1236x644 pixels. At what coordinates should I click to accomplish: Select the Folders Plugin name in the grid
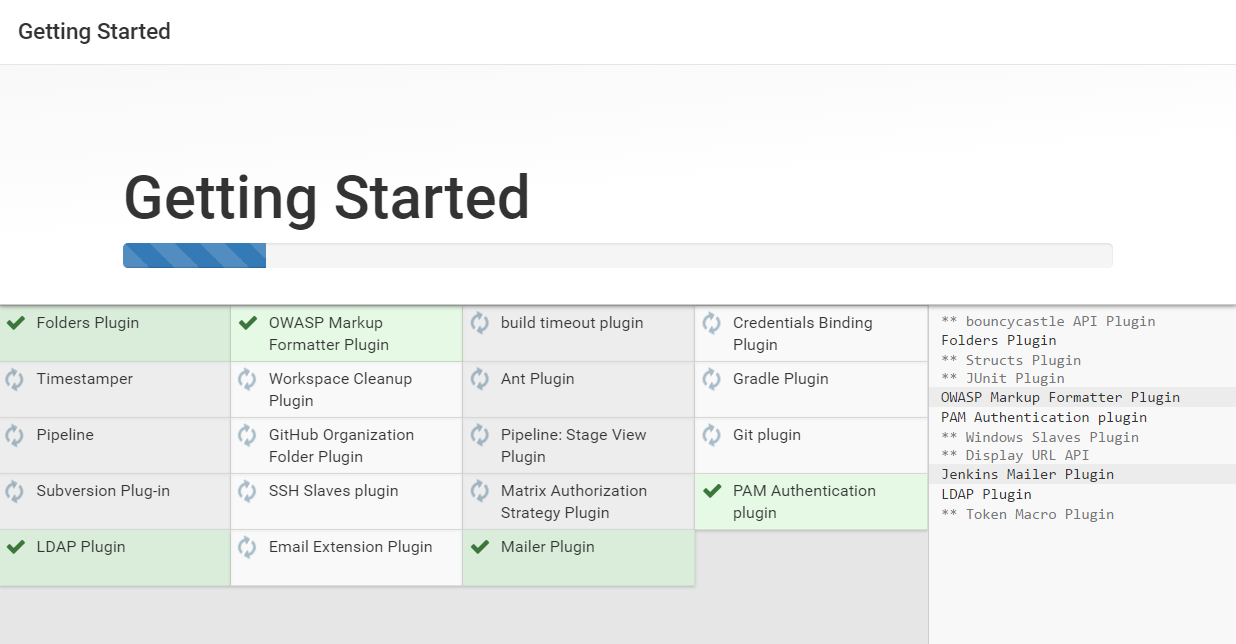[88, 323]
